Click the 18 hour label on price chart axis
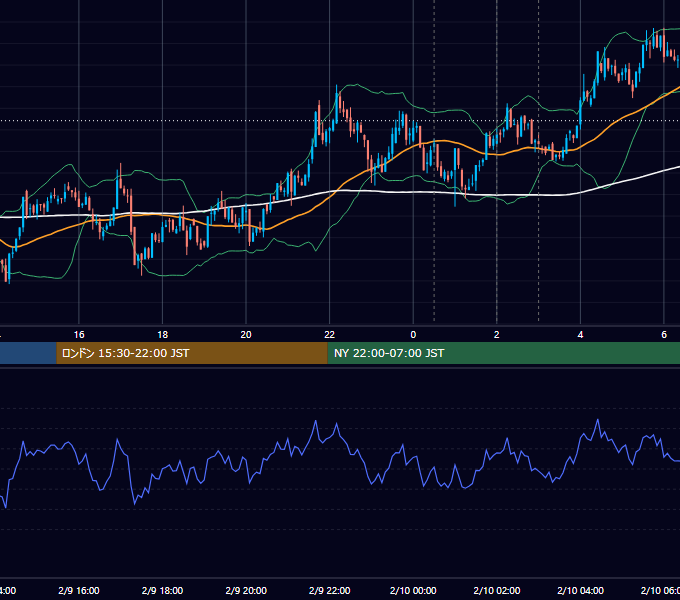Screen dimensions: 680x600 pyautogui.click(x=163, y=335)
